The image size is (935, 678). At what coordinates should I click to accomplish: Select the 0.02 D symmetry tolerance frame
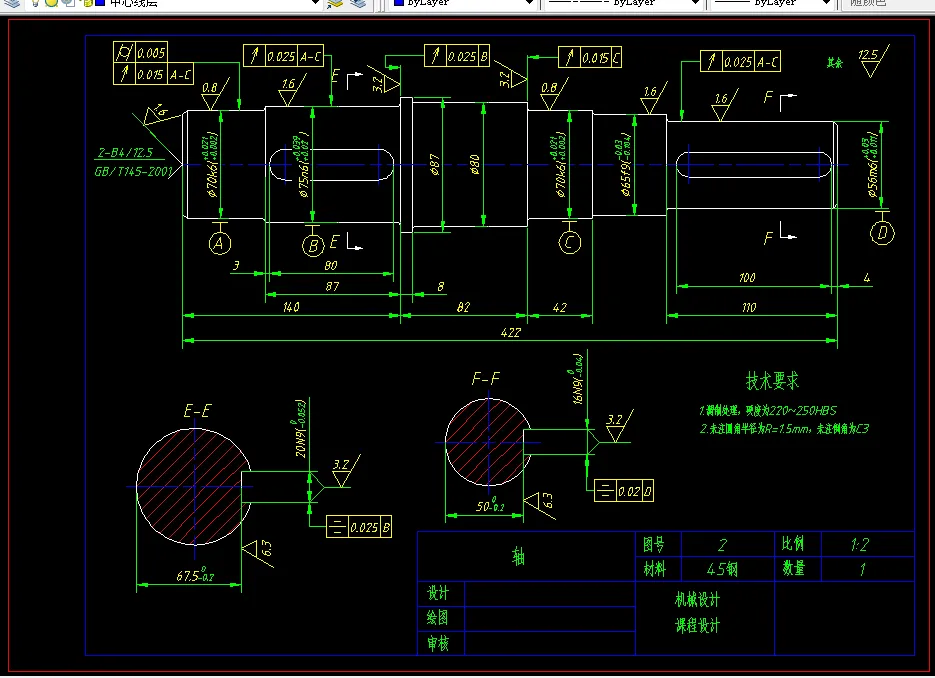[624, 491]
